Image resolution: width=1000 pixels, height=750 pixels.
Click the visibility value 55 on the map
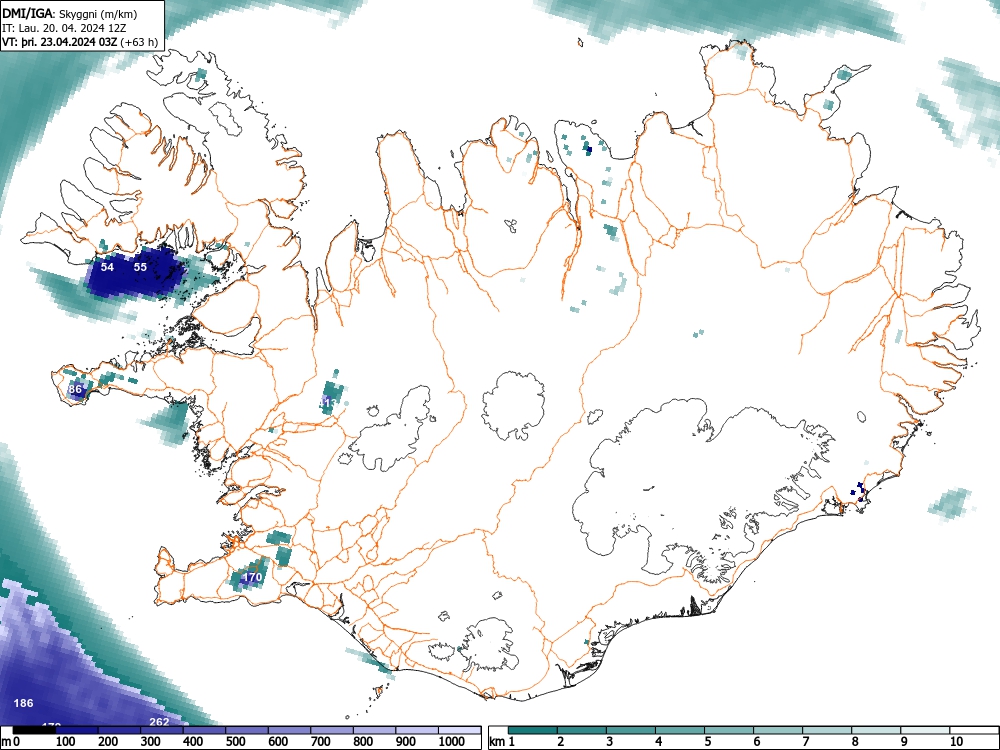(140, 267)
